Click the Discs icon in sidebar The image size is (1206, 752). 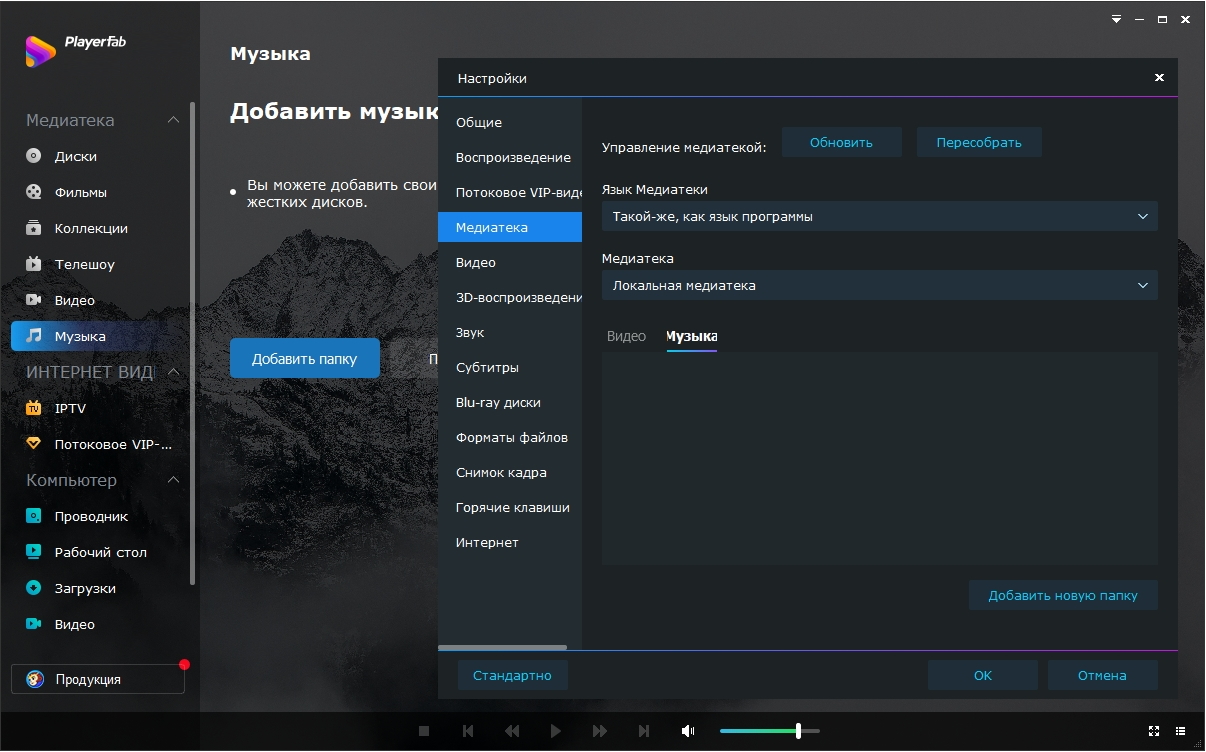pyautogui.click(x=34, y=156)
